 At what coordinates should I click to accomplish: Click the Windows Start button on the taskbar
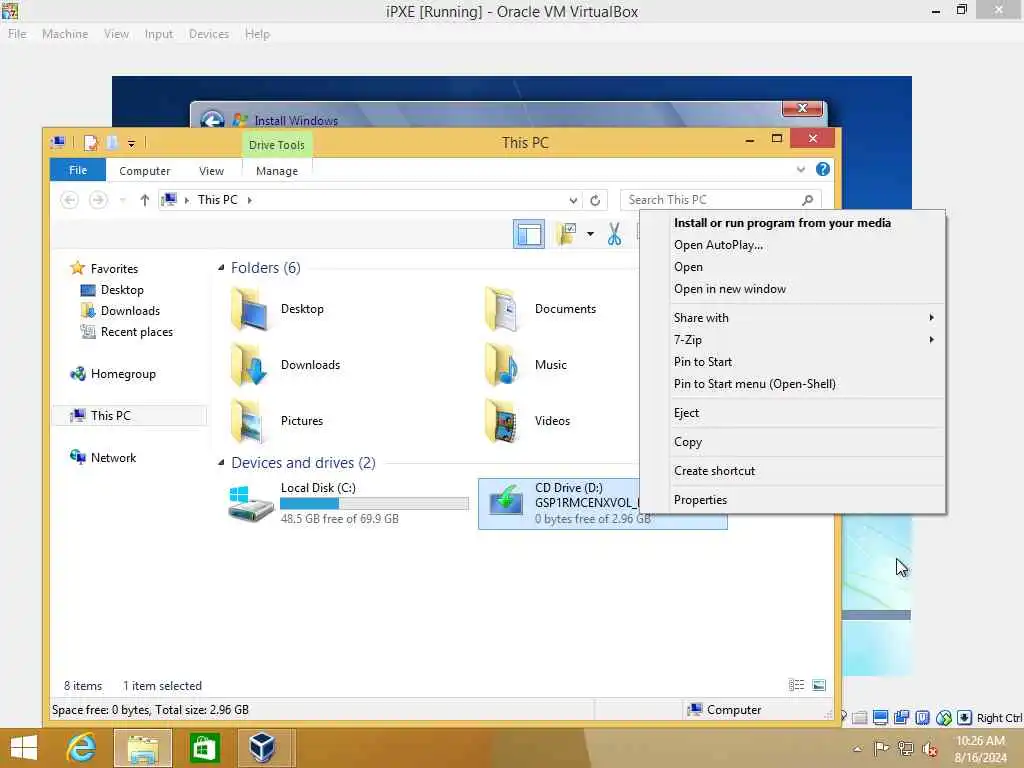click(x=24, y=748)
